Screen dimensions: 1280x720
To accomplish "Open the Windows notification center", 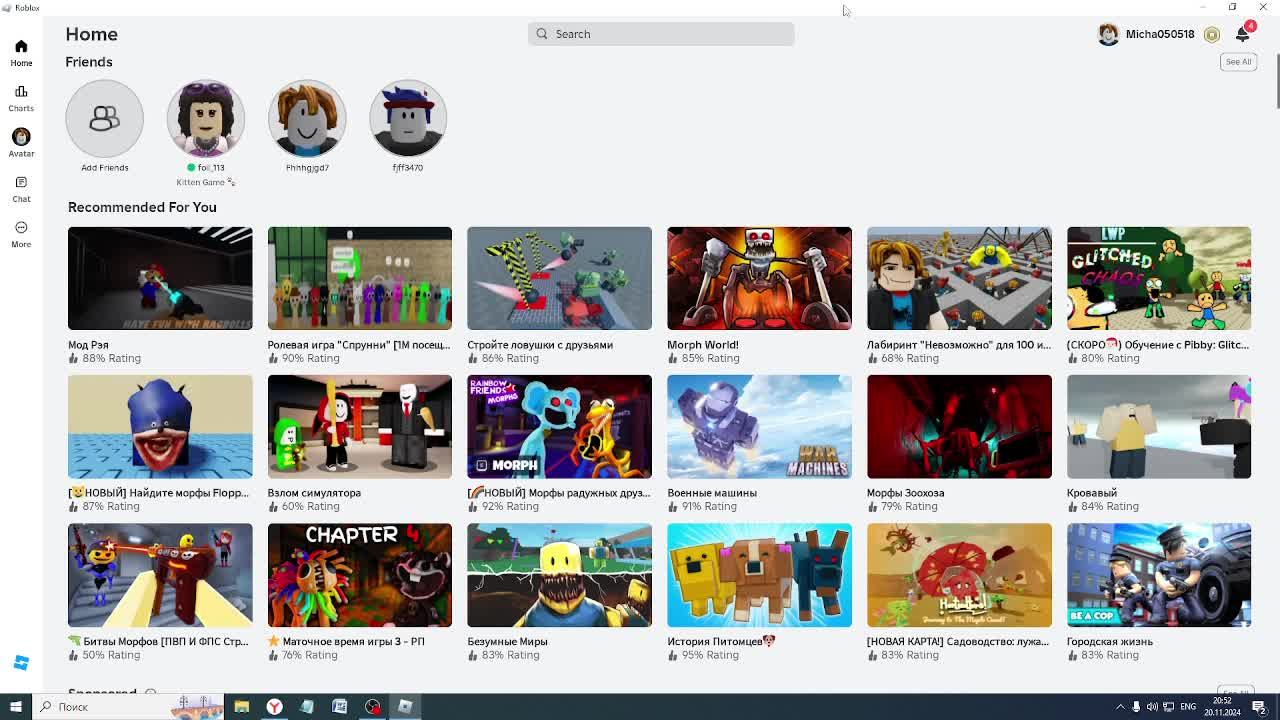I will pos(1259,707).
